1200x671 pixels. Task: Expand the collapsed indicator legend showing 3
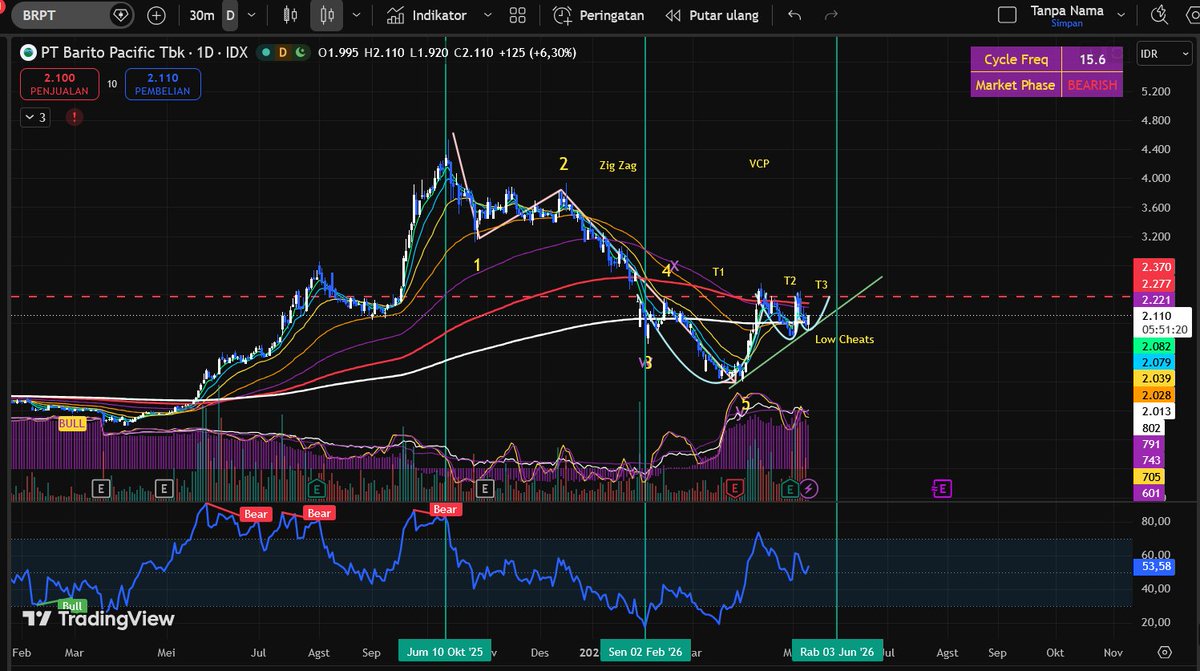coord(35,118)
